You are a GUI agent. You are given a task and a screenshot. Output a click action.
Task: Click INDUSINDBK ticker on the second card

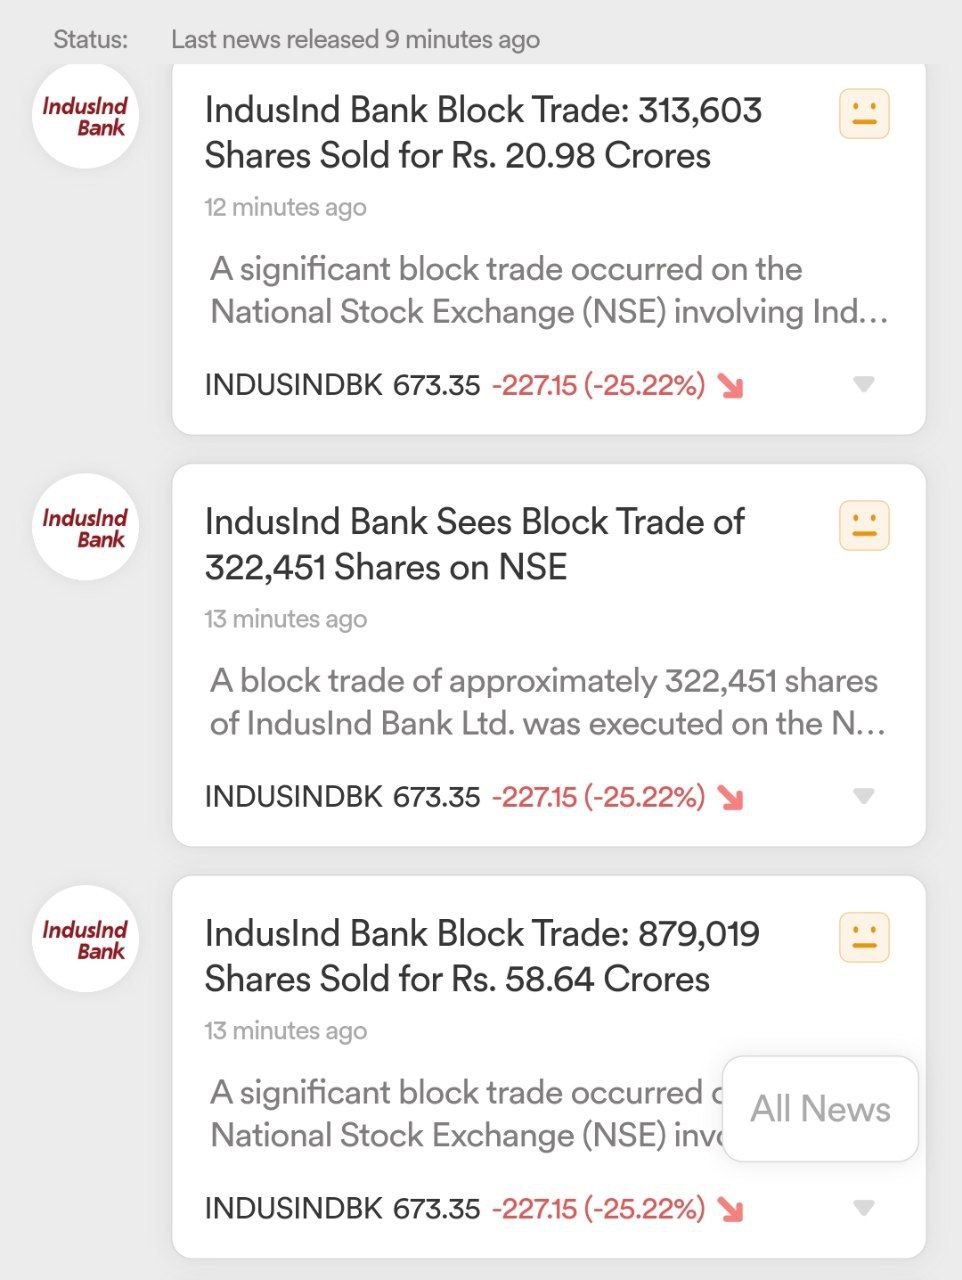tap(293, 797)
